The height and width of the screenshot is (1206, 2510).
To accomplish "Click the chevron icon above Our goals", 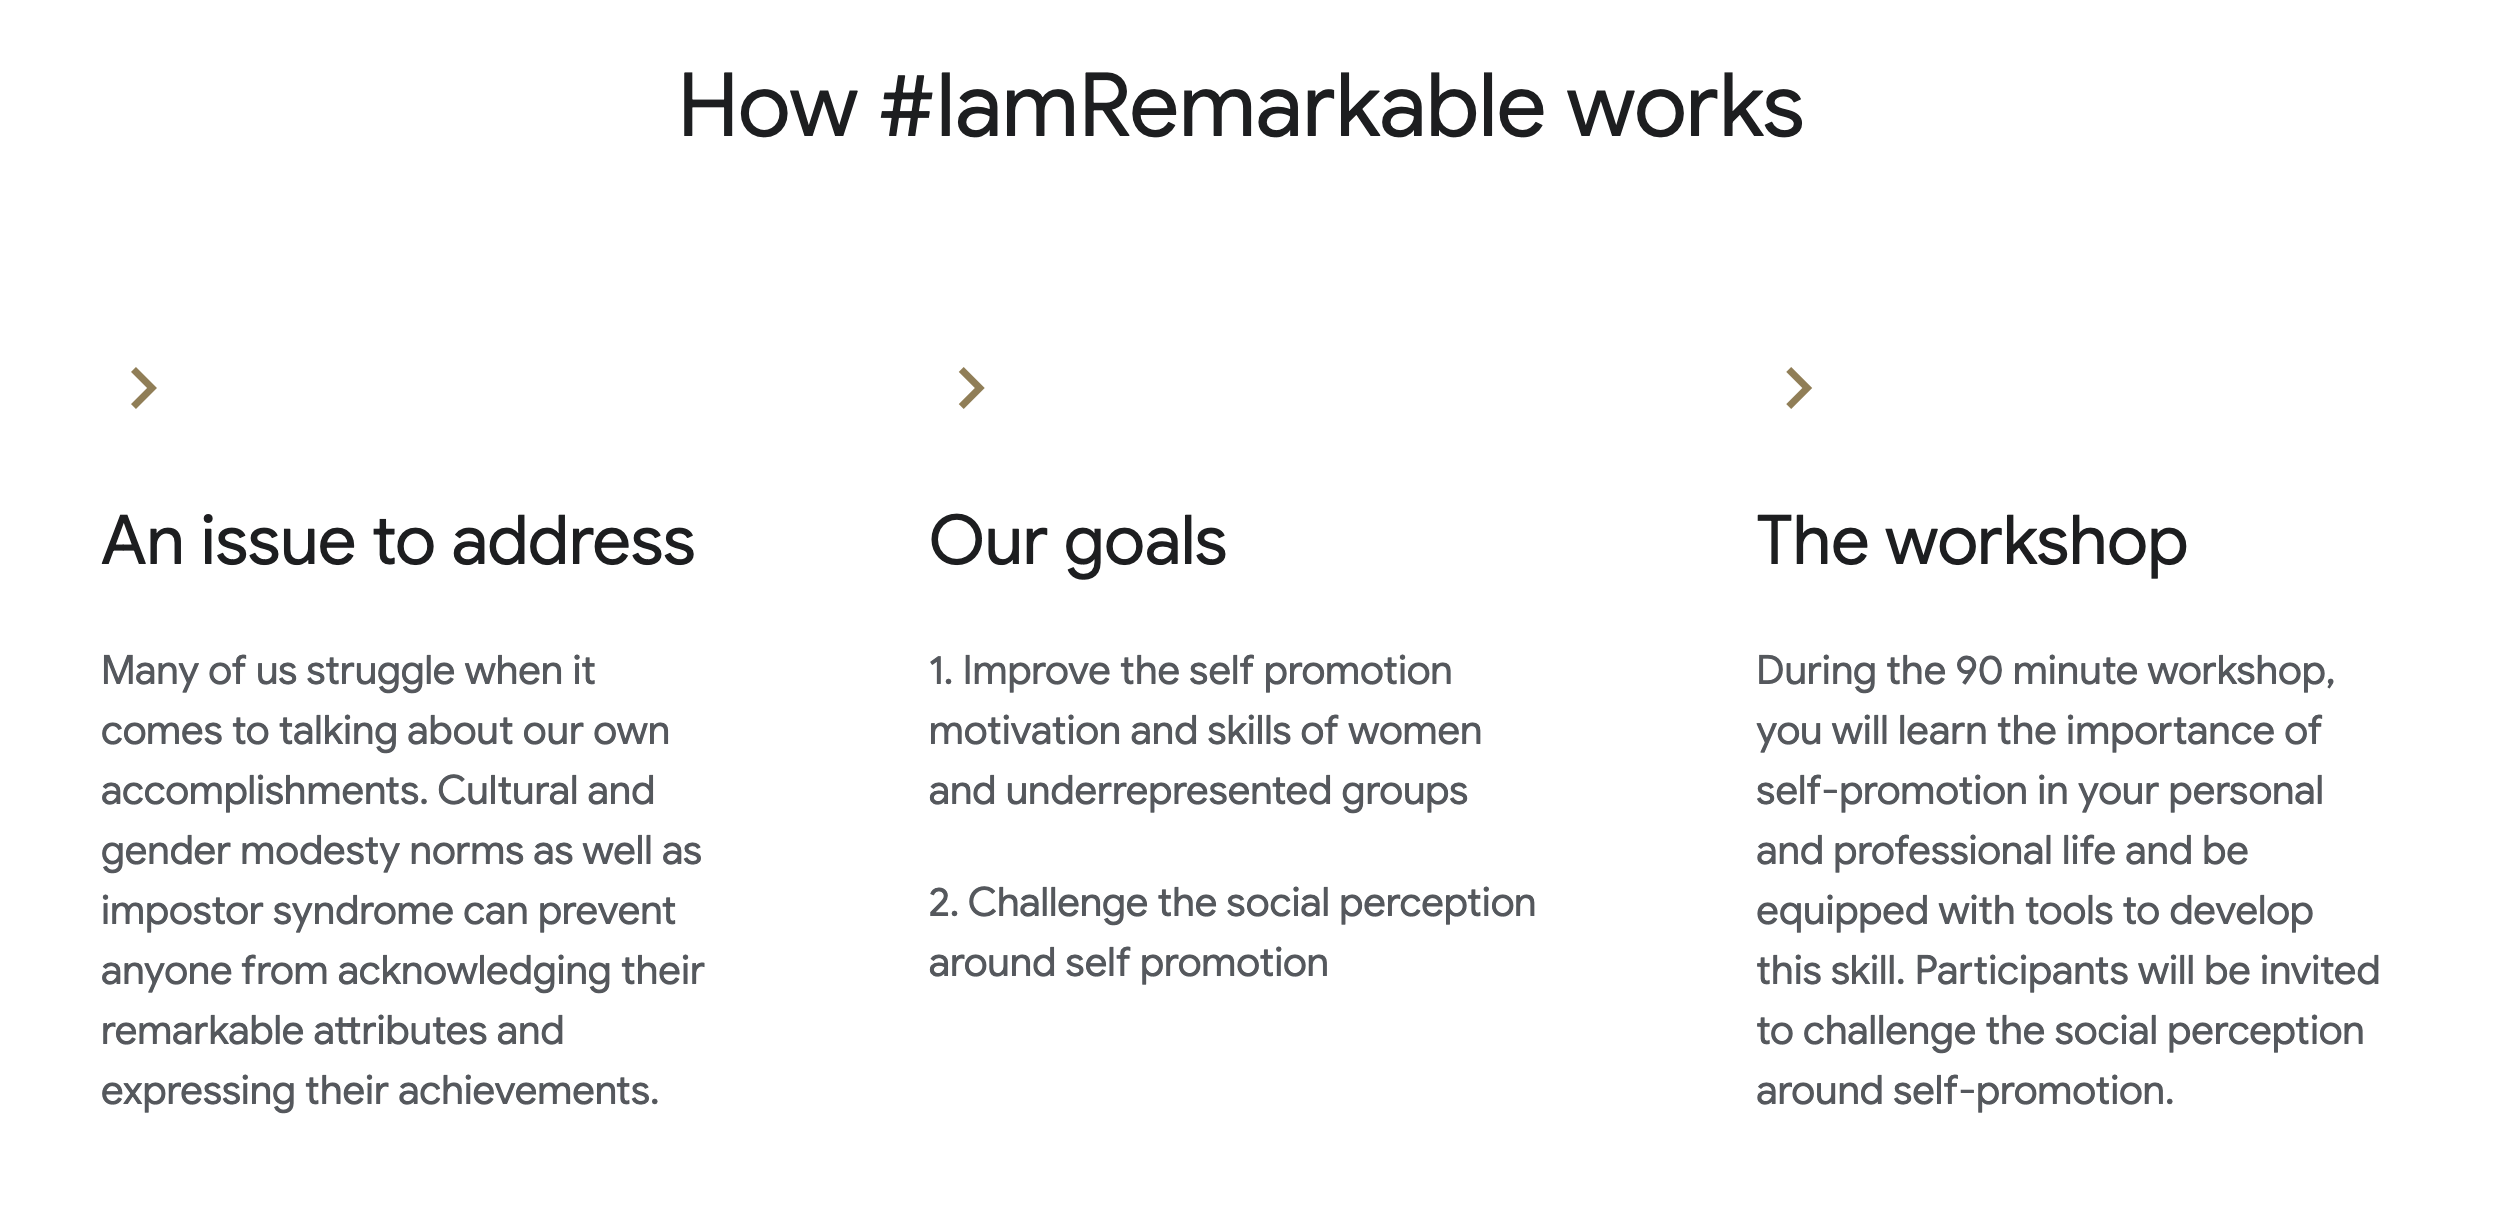I will coord(971,388).
